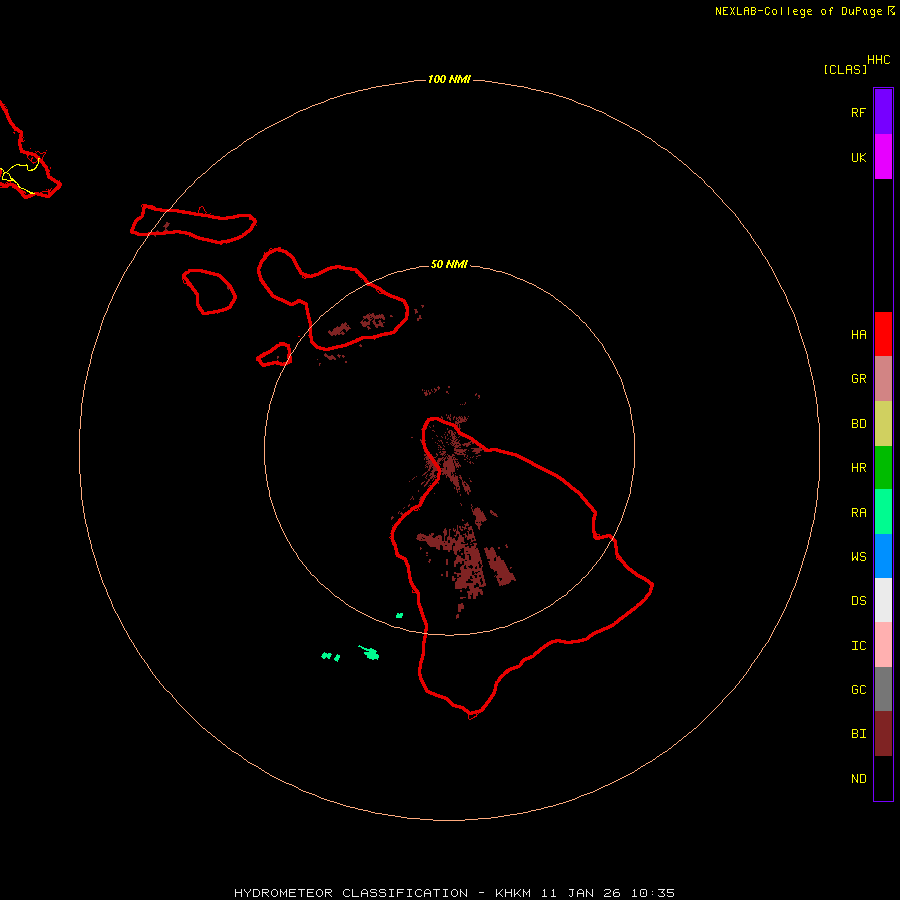Click the HHC product label
The width and height of the screenshot is (900, 900).
coord(879,60)
